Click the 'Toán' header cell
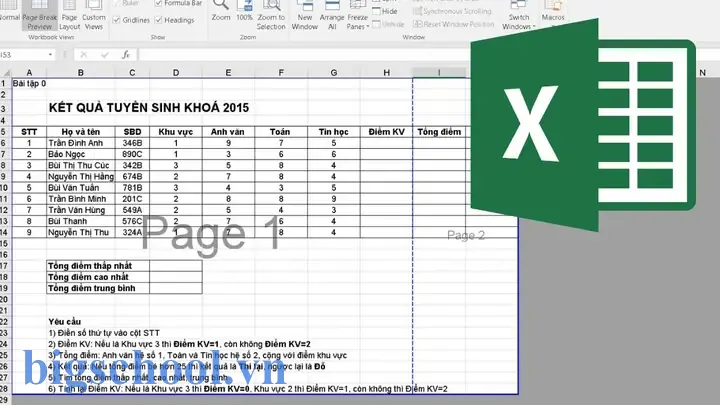Viewport: 720px width, 405px height. [x=281, y=132]
